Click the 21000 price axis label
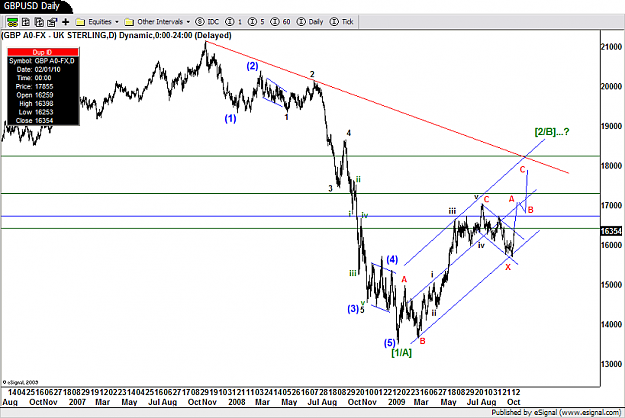 [x=611, y=47]
